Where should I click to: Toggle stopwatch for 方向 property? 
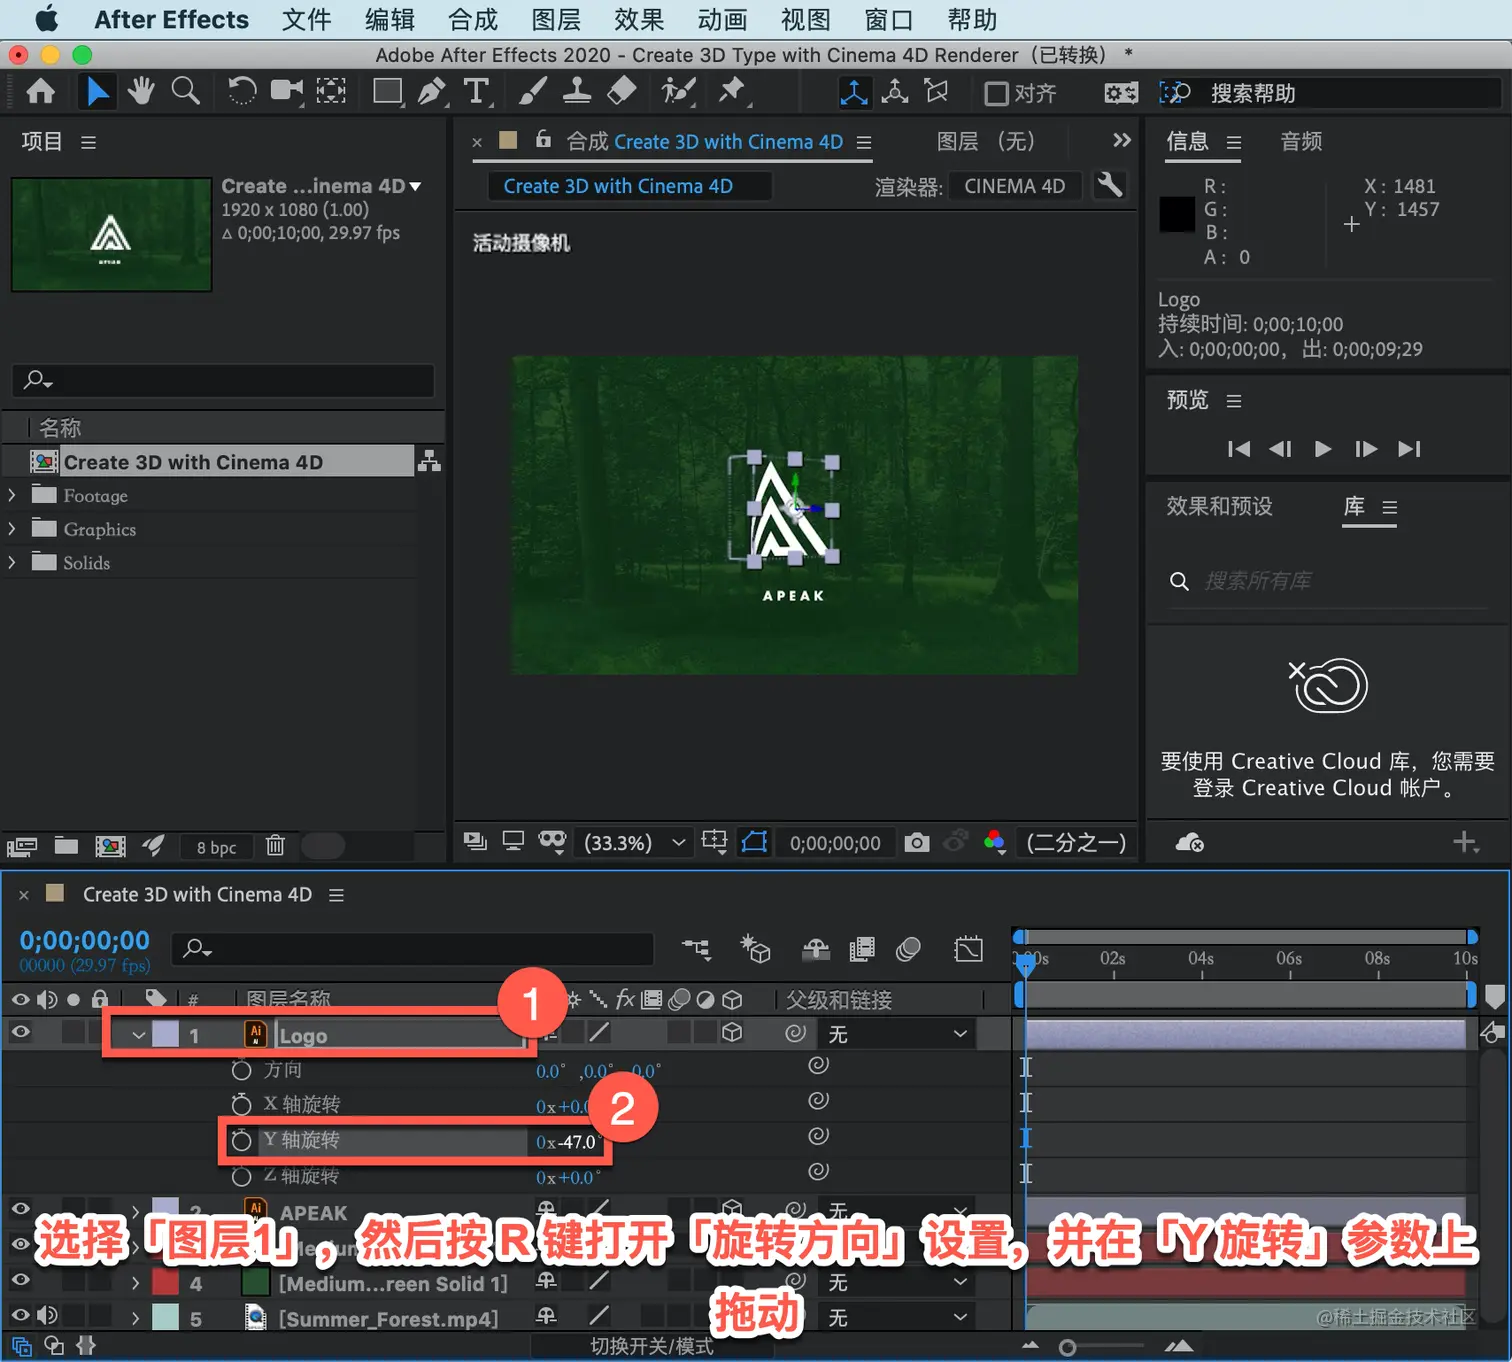[241, 1070]
